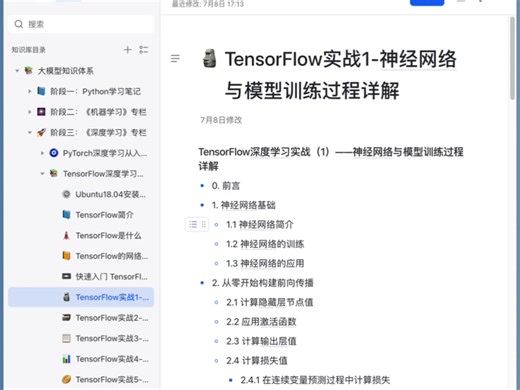The image size is (520, 390).
Task: Jump to 2.4 计算损失值
Action: [x=257, y=360]
